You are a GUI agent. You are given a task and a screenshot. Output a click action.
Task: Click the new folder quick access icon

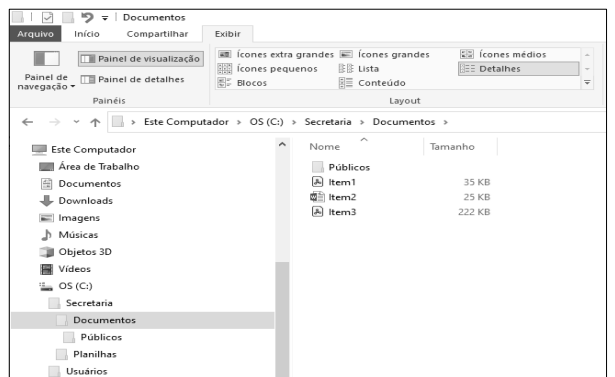click(68, 17)
